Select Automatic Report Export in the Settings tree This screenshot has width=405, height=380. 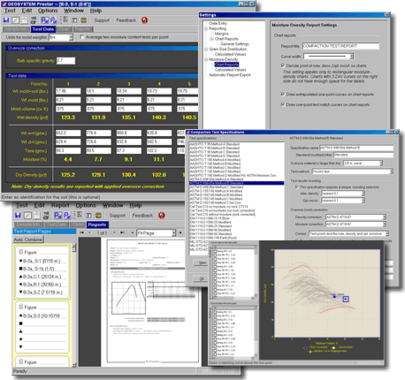230,75
